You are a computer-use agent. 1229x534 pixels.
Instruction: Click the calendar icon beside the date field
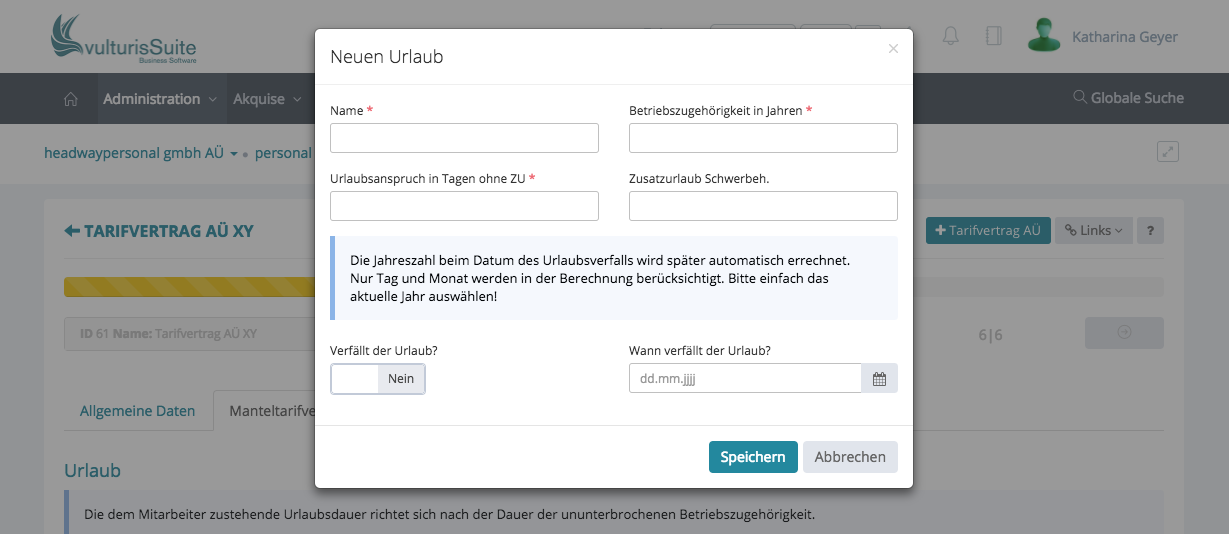(x=879, y=379)
